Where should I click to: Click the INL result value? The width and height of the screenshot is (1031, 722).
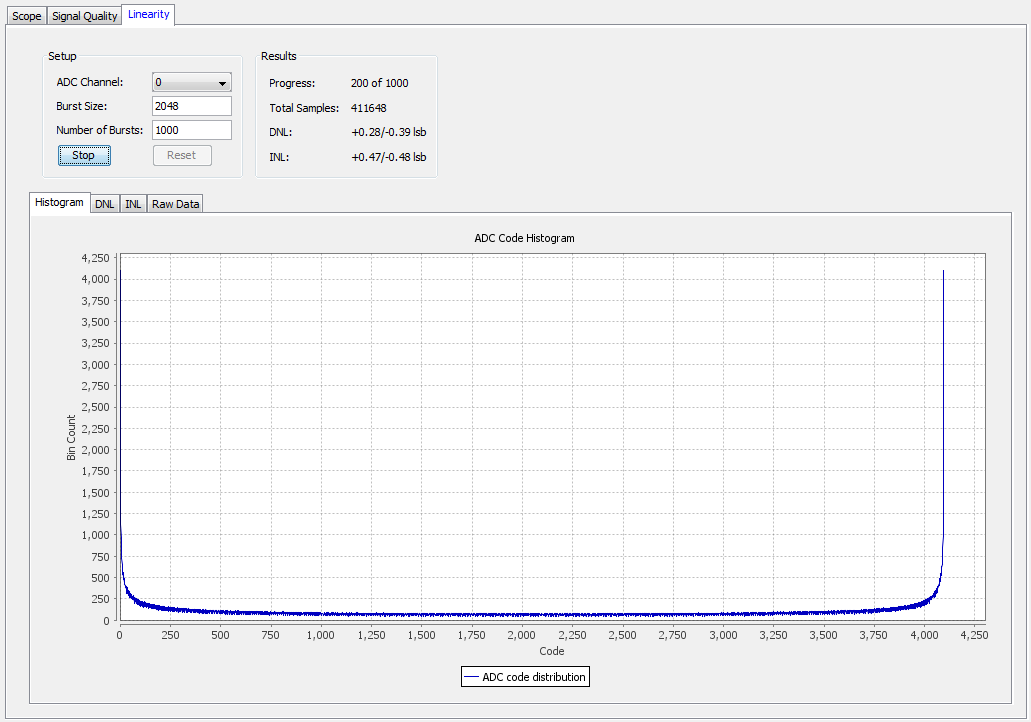point(388,157)
